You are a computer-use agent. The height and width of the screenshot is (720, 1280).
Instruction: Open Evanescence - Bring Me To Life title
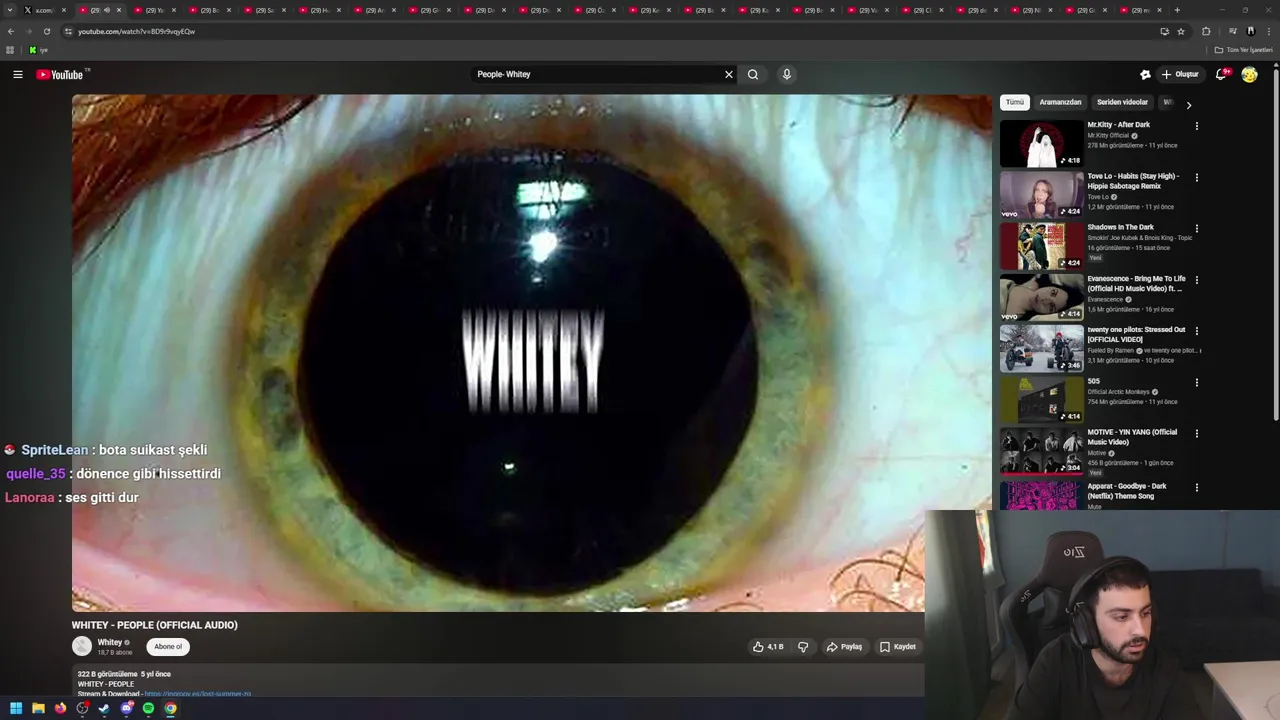tap(1137, 284)
